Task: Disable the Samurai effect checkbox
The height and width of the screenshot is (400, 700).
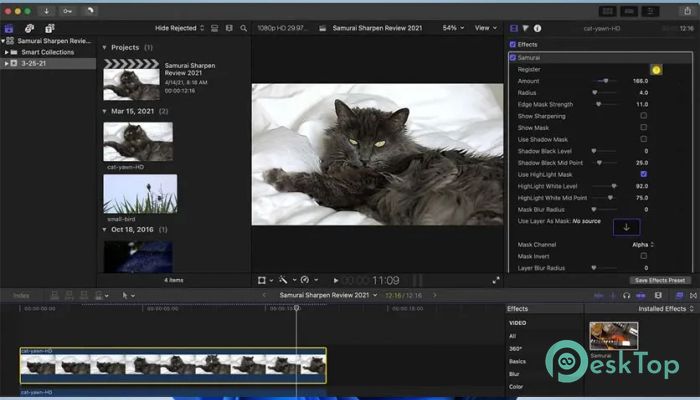Action: click(512, 58)
